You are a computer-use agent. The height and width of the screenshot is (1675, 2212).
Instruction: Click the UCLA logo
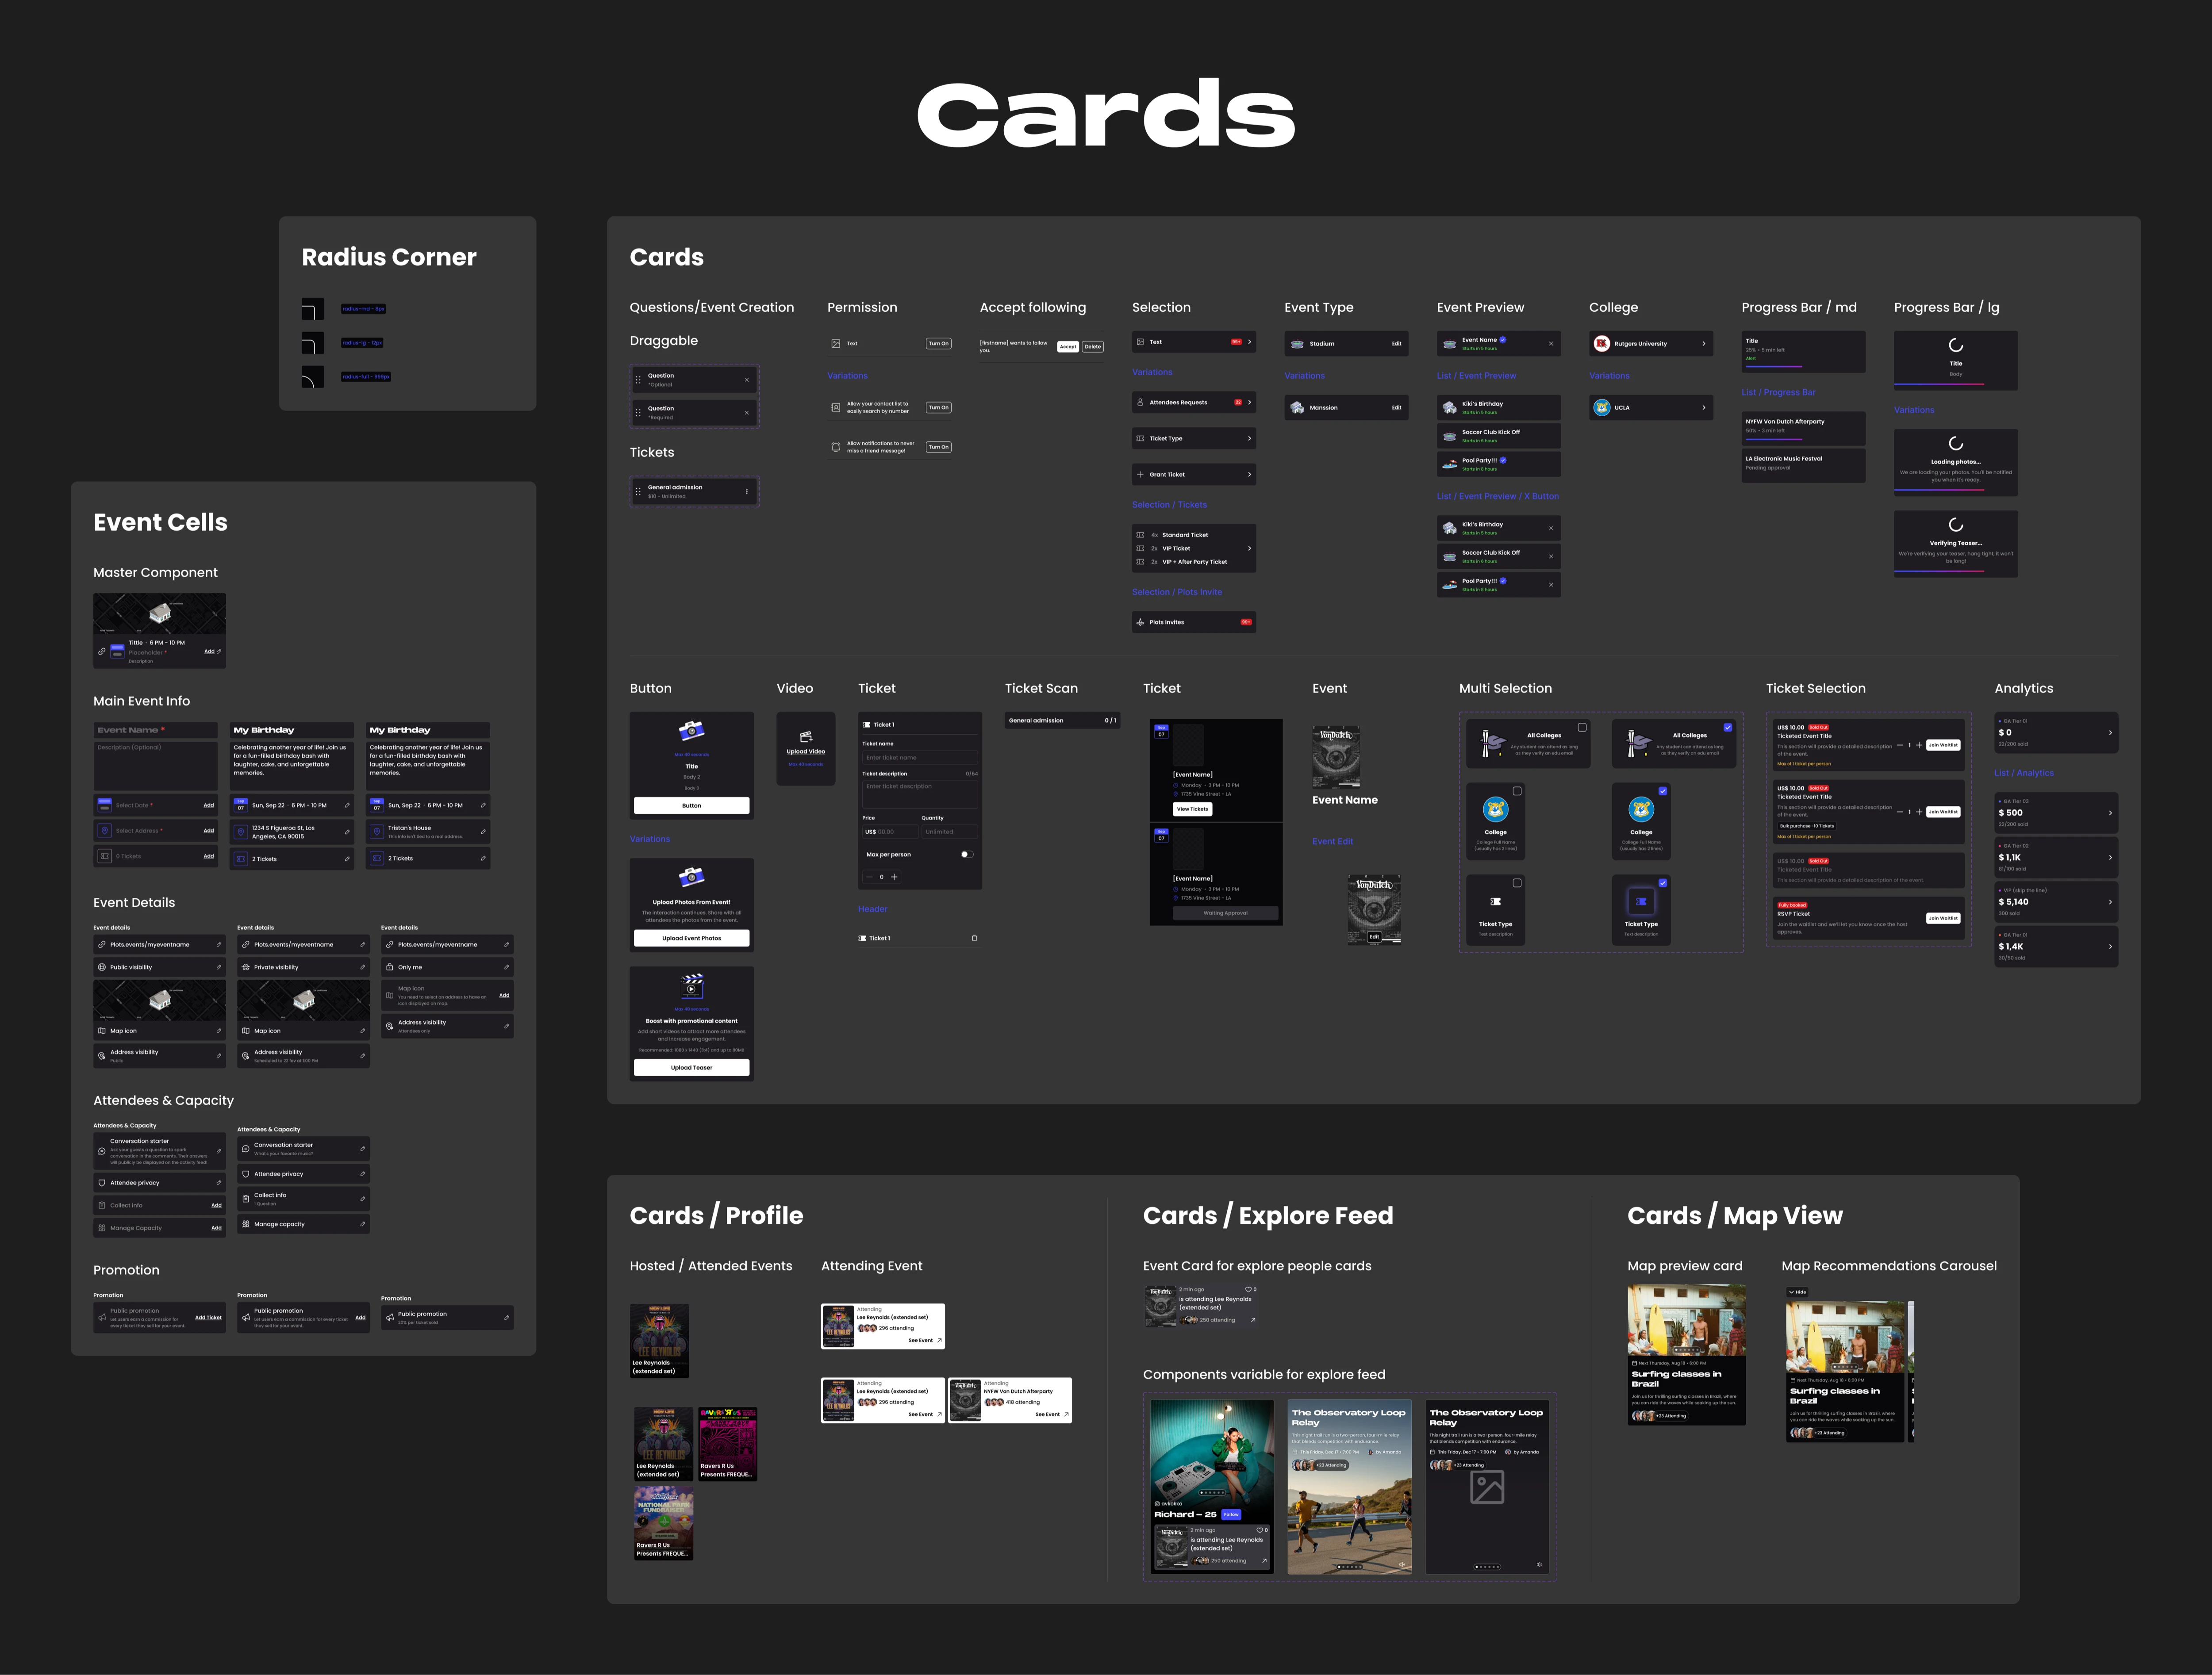(1601, 407)
